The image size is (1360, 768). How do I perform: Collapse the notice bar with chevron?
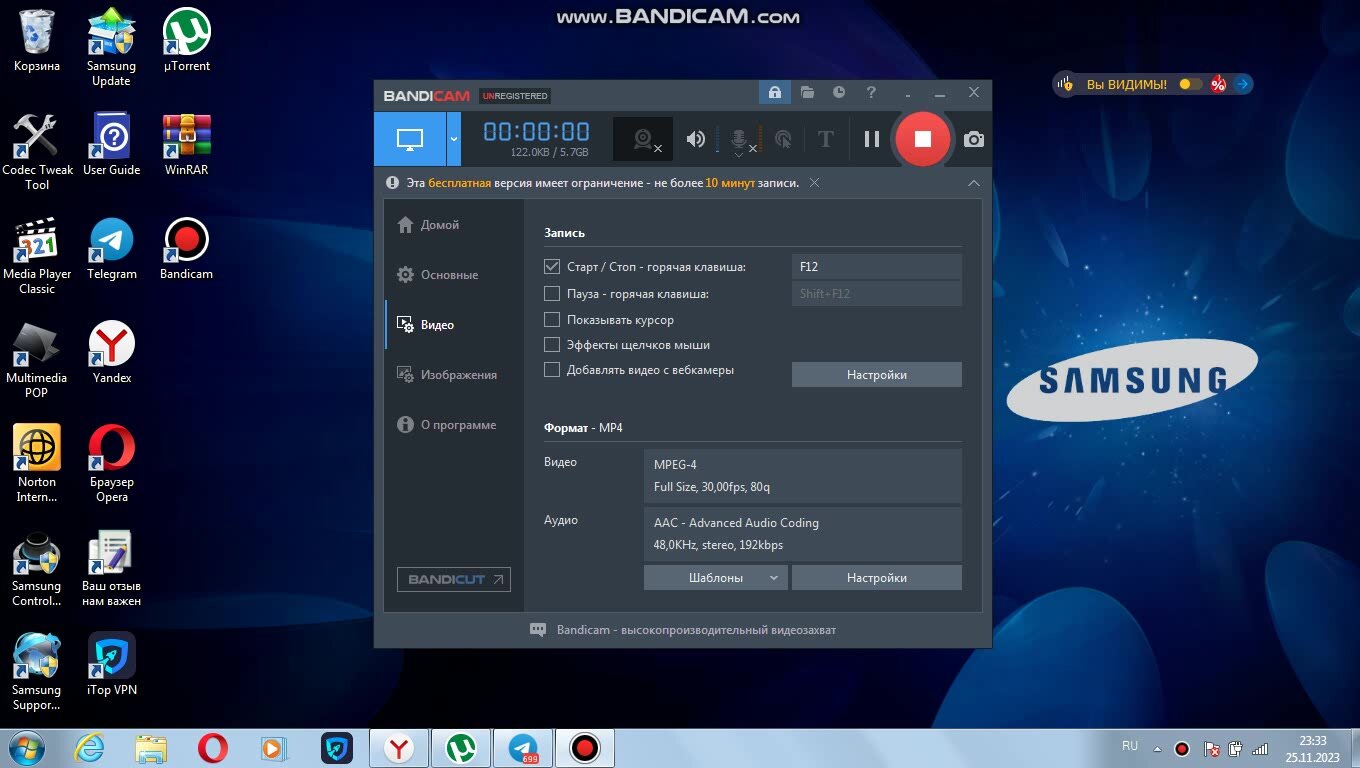click(973, 183)
